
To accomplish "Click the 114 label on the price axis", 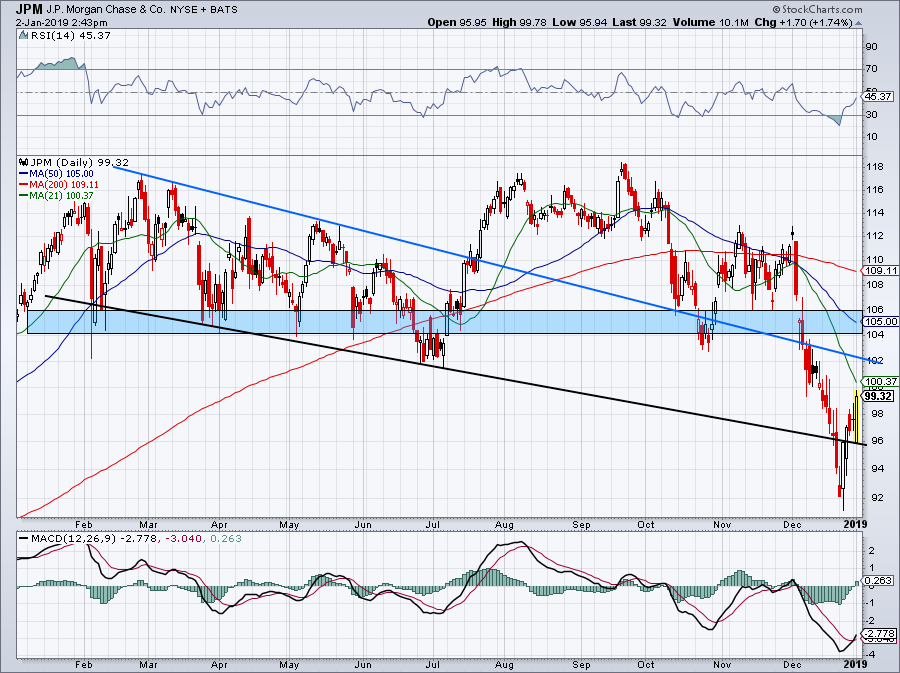I will click(x=874, y=213).
